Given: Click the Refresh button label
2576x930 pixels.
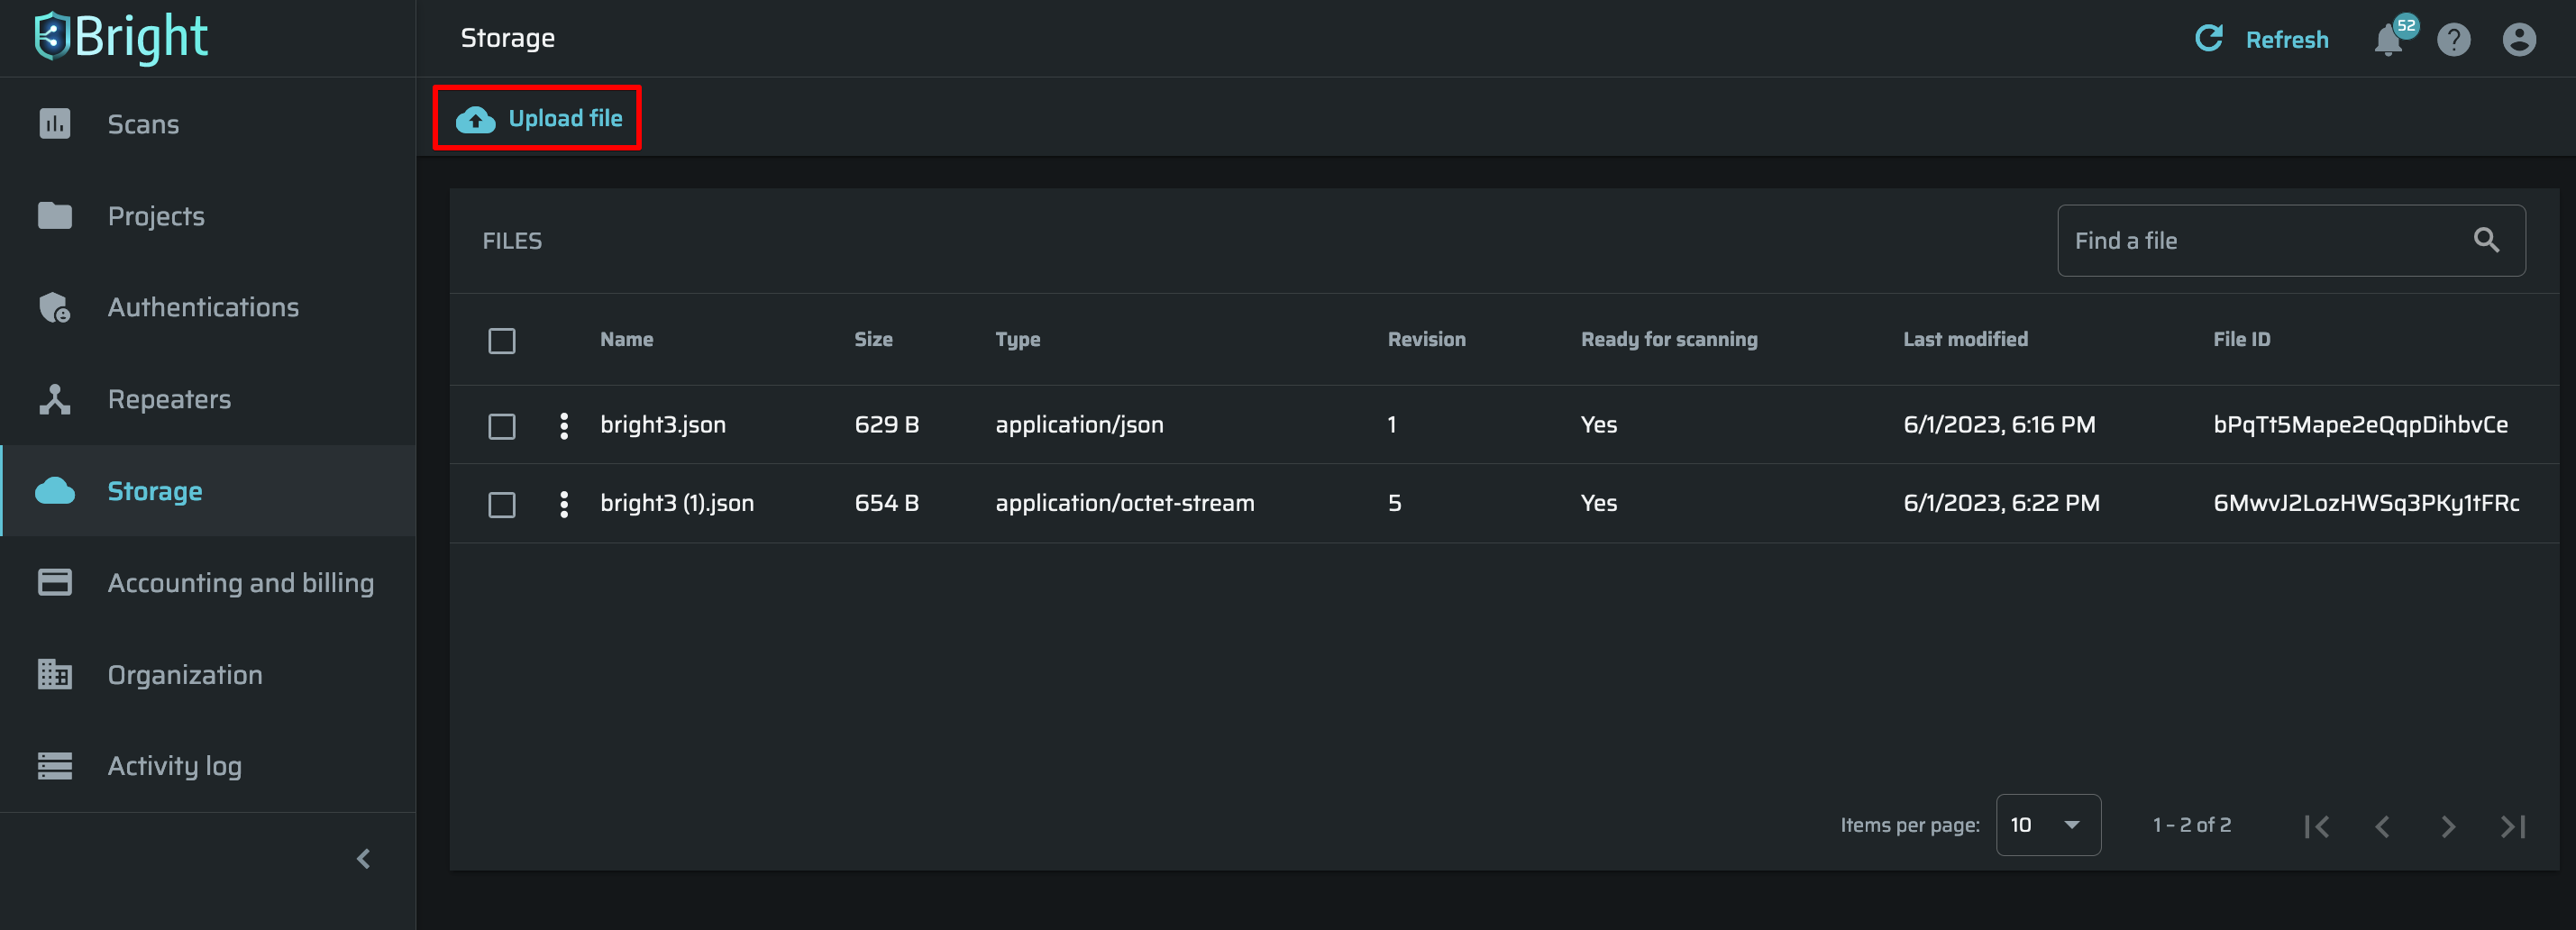Looking at the screenshot, I should (2287, 39).
